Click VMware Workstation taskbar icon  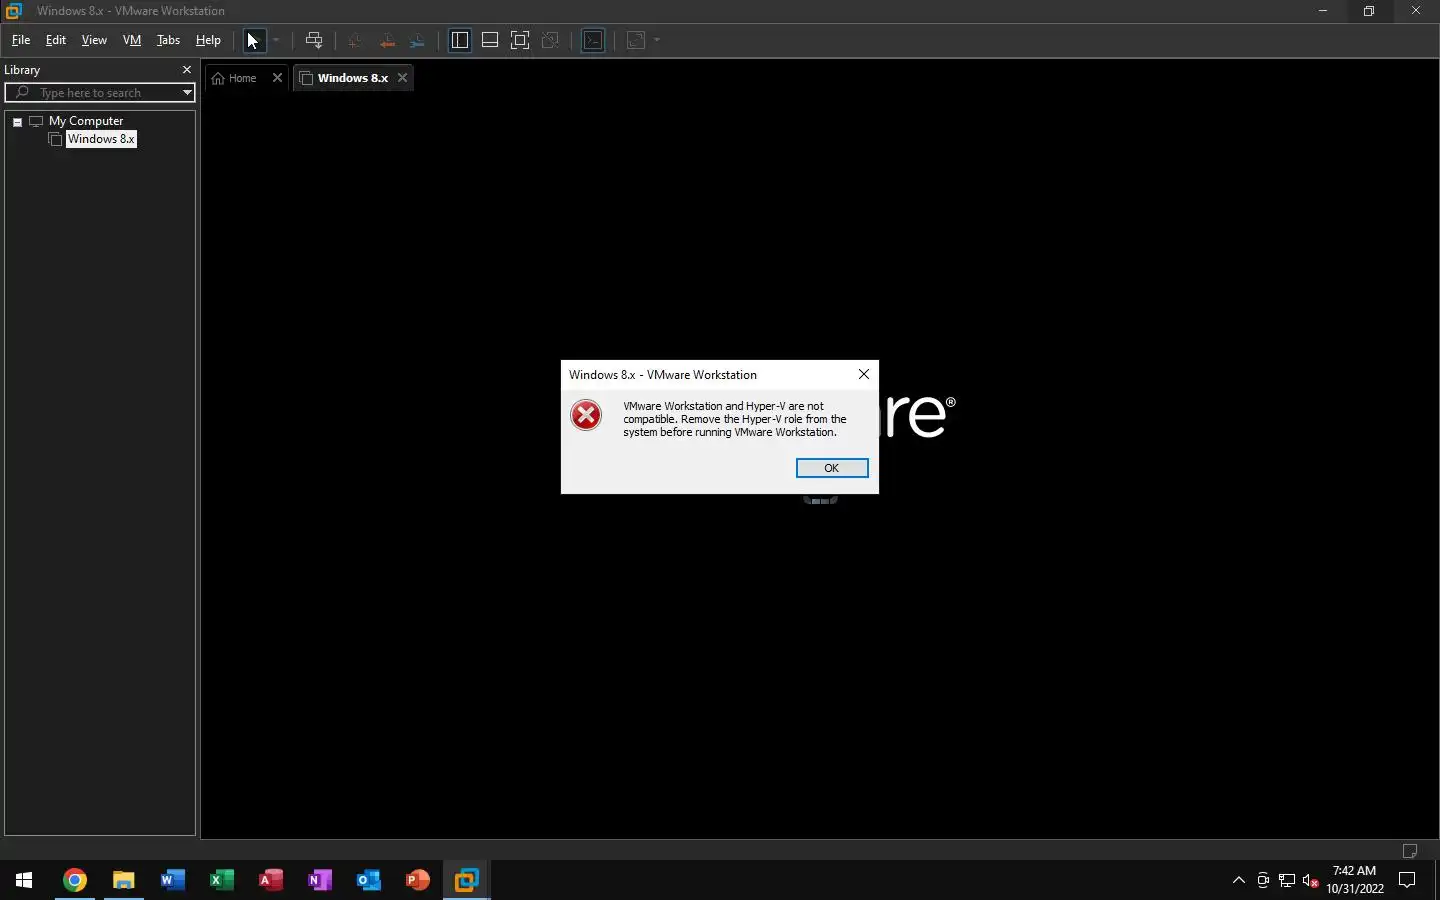tap(466, 880)
